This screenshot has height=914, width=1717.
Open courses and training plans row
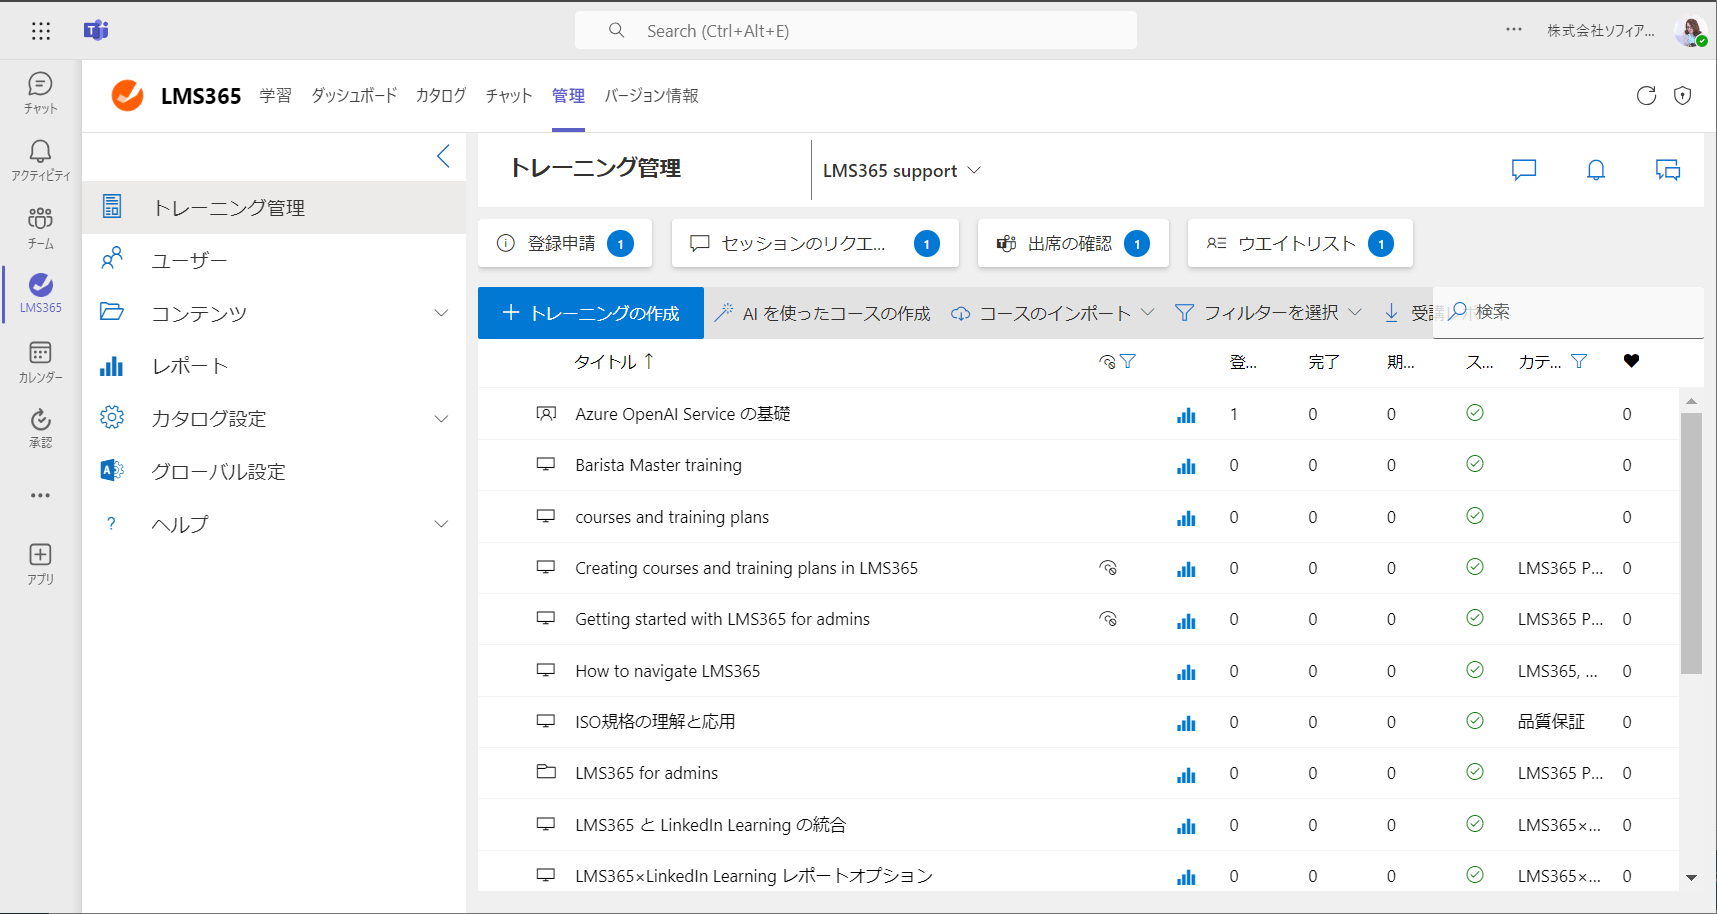tap(1078, 517)
